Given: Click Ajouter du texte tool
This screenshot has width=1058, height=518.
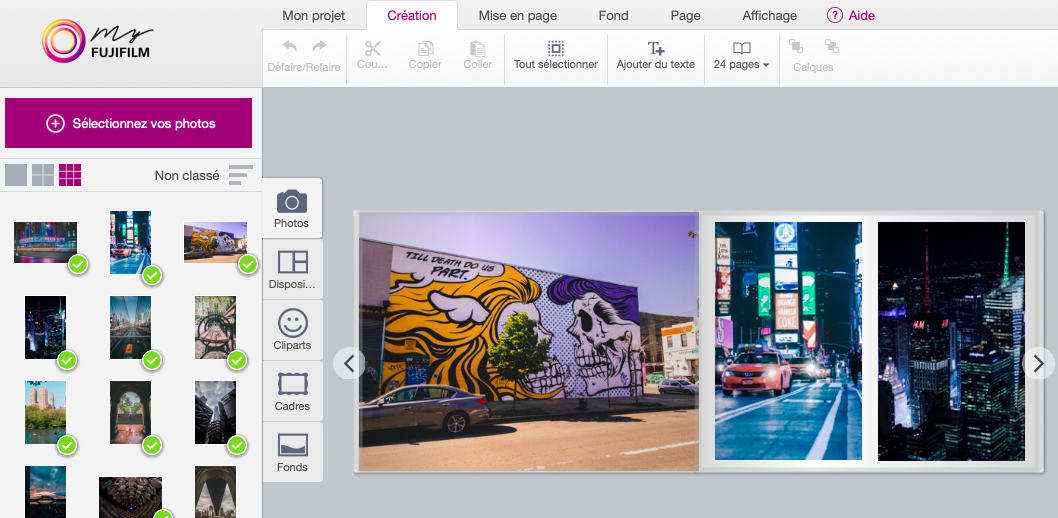Looking at the screenshot, I should coord(655,55).
